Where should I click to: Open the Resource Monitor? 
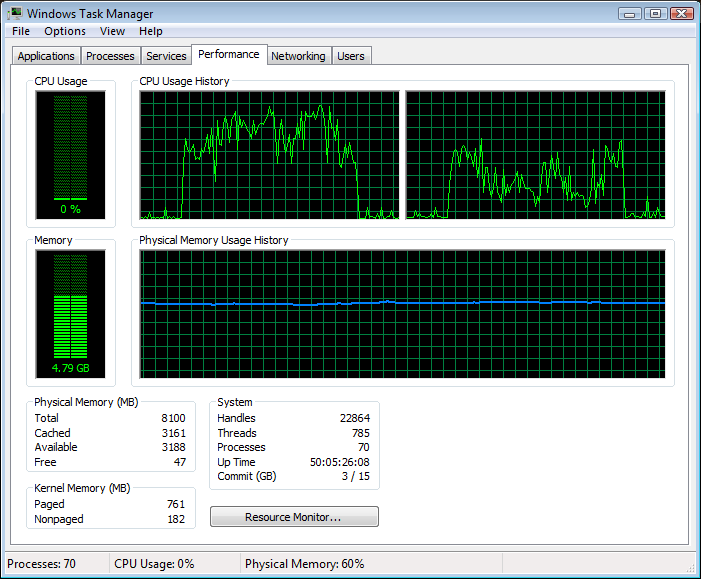pos(294,517)
